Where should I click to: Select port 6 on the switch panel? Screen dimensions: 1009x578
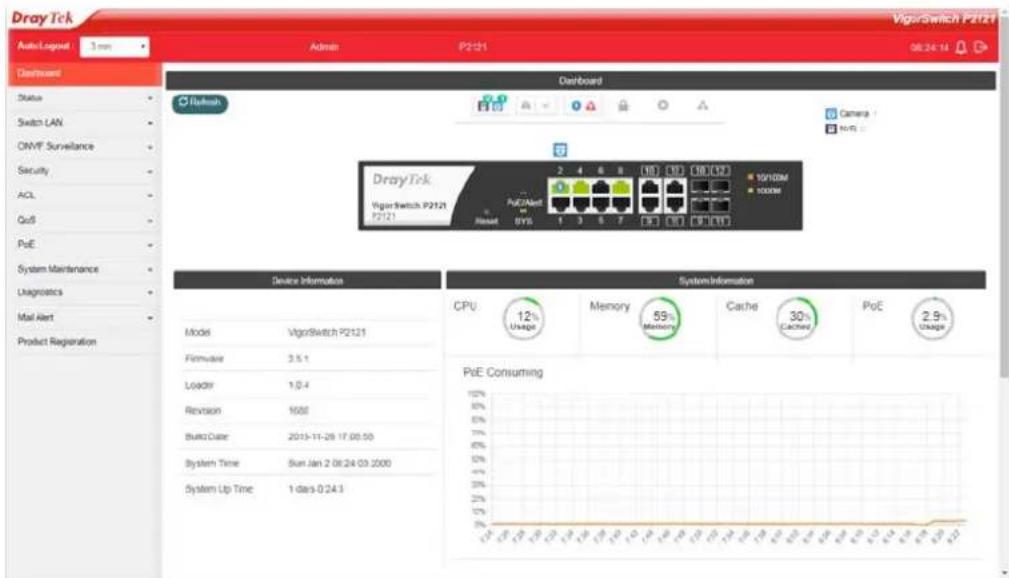601,187
